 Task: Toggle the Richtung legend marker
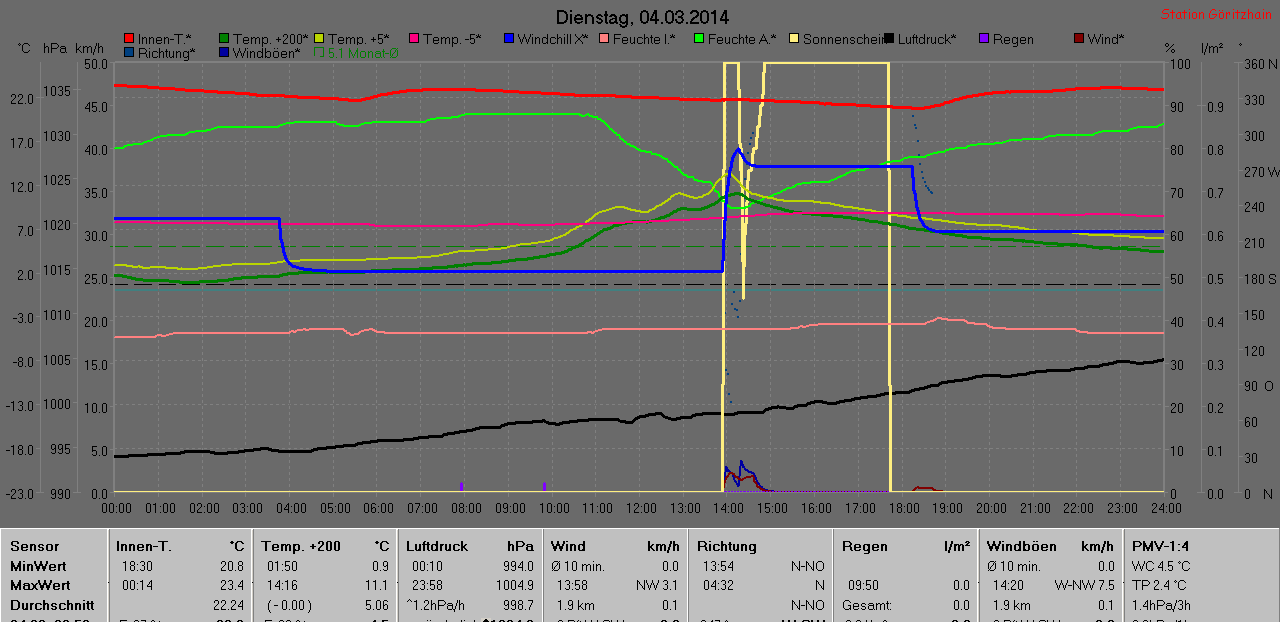coord(128,53)
